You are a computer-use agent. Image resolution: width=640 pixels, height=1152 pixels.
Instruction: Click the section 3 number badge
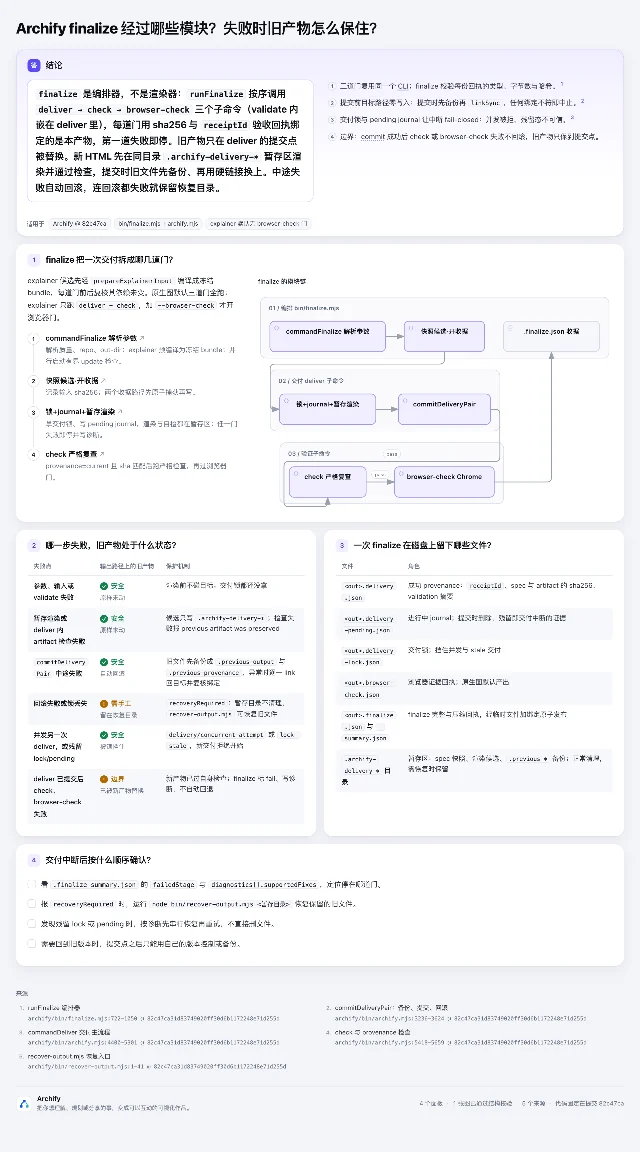click(341, 545)
